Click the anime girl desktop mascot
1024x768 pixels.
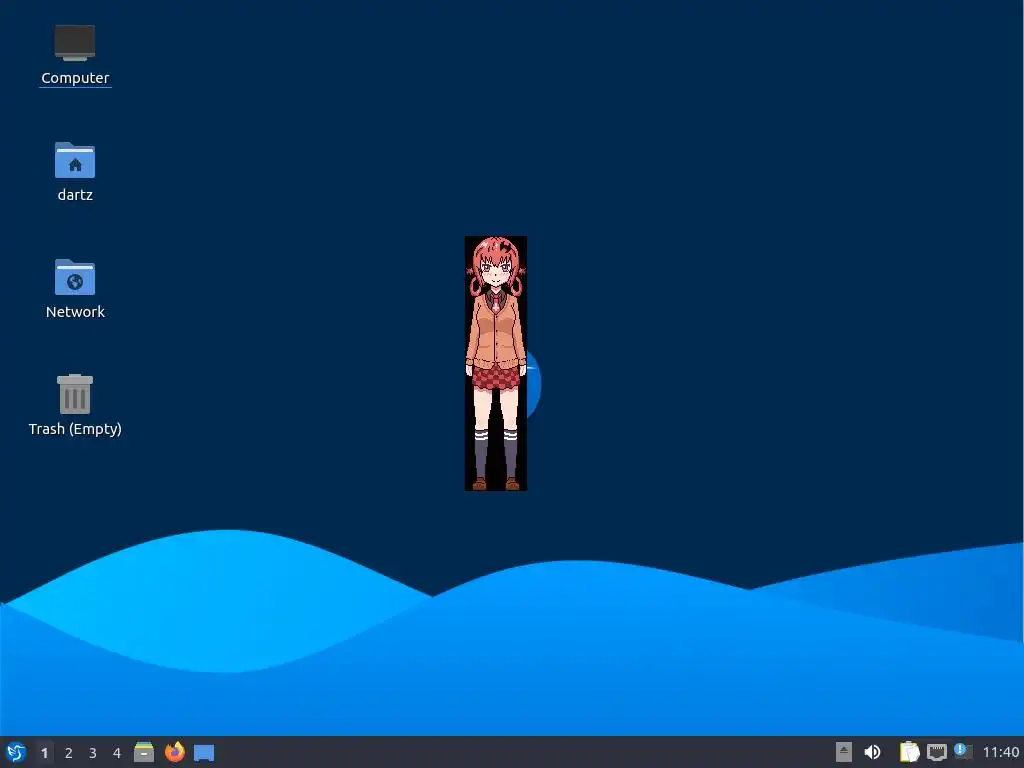coord(496,364)
